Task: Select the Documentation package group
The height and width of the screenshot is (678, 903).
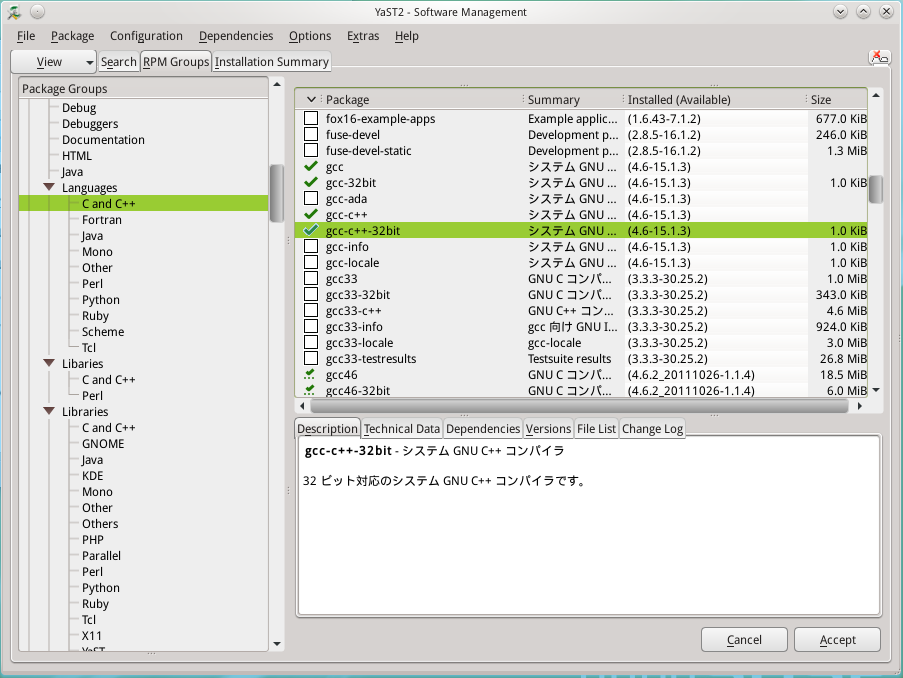Action: 103,139
